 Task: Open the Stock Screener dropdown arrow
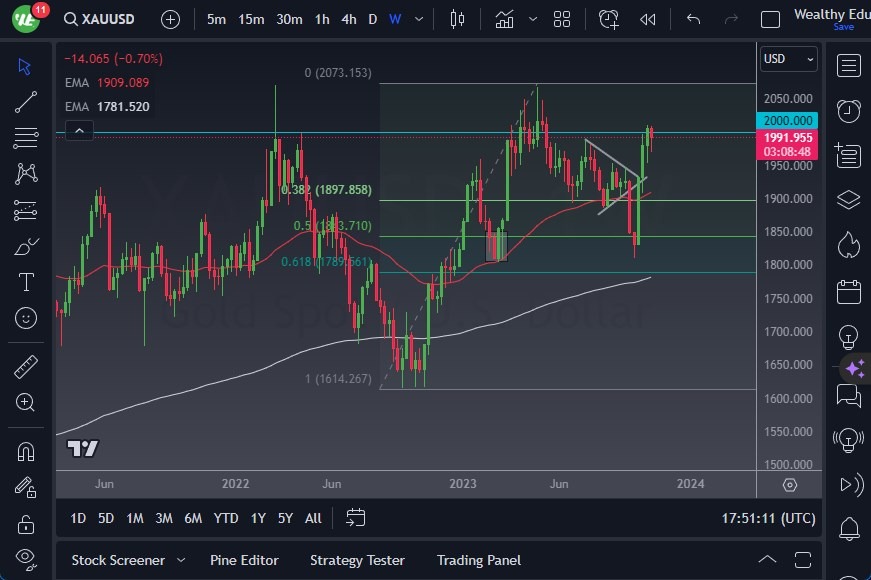coord(181,561)
